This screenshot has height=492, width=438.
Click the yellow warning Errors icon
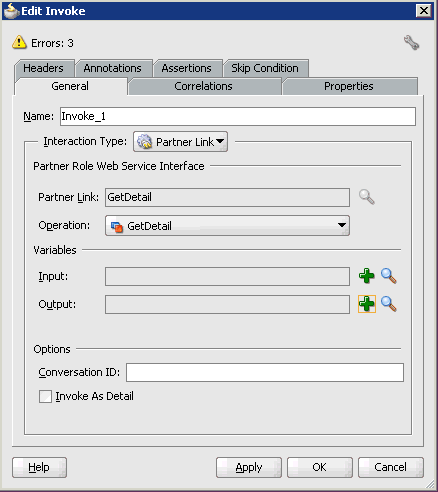coord(19,42)
